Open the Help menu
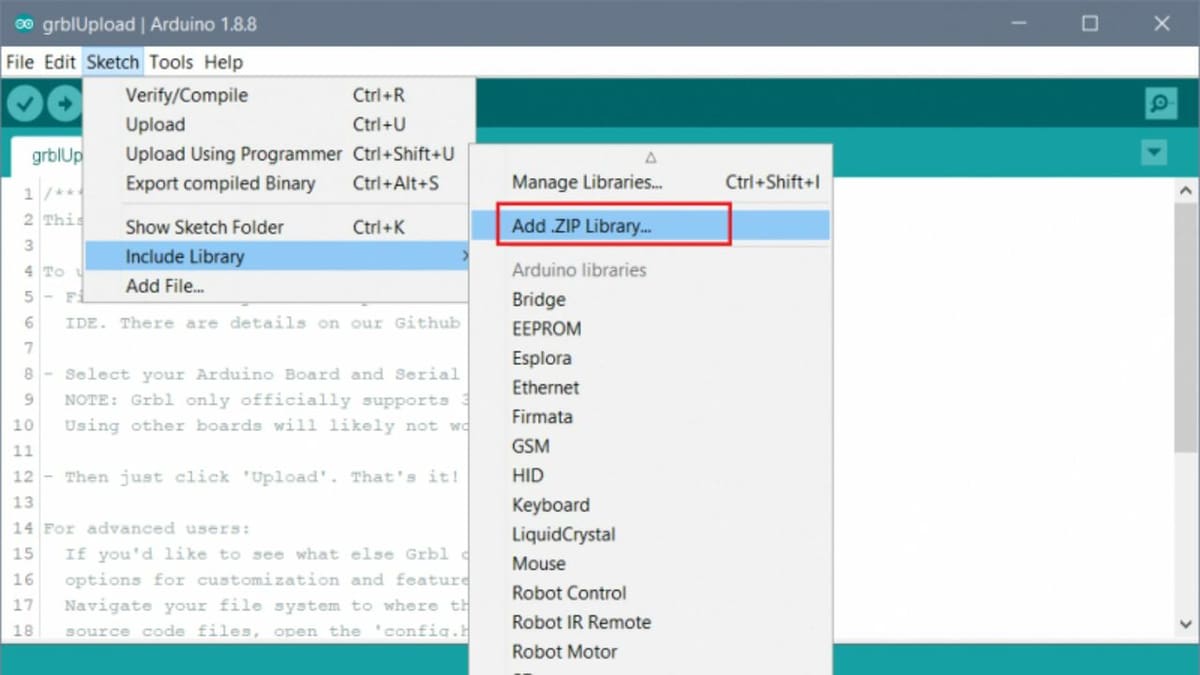 pos(224,62)
